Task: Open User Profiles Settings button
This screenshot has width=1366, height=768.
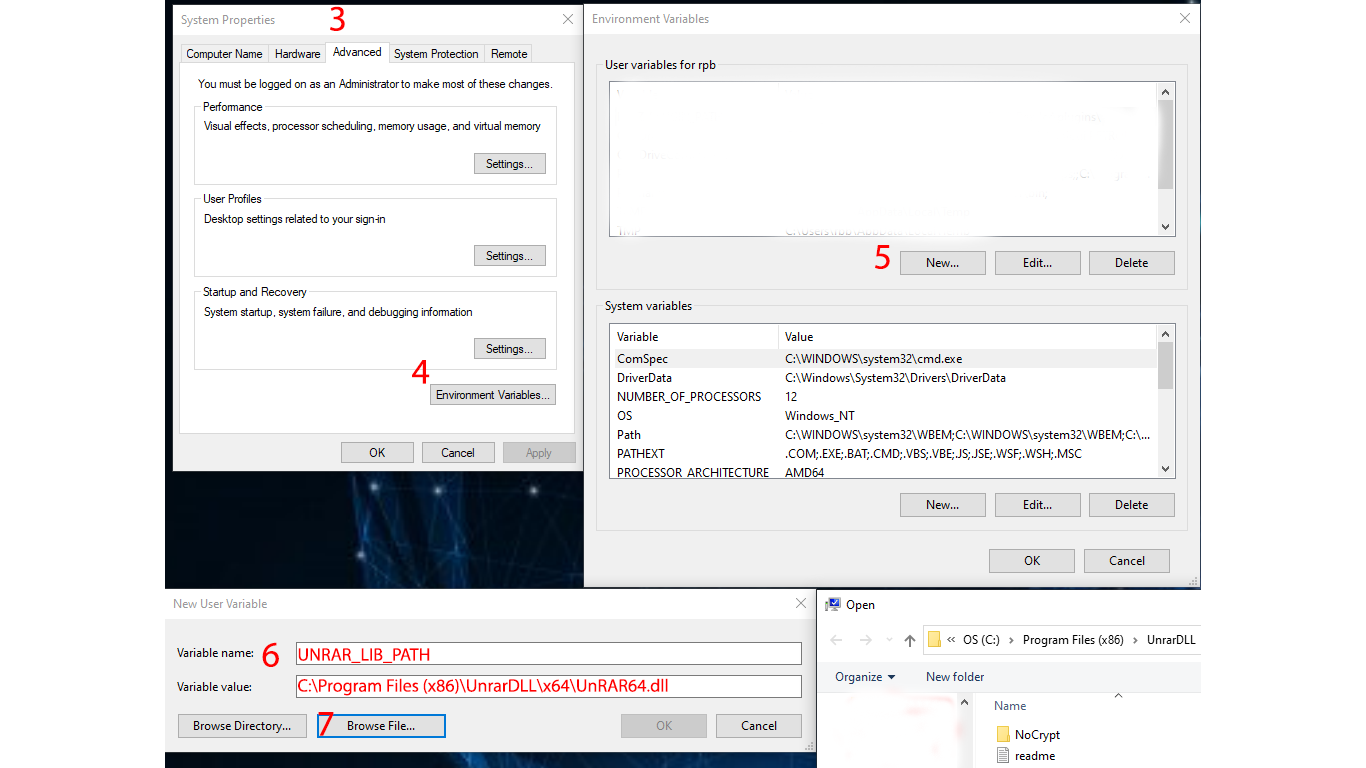Action: pos(509,256)
